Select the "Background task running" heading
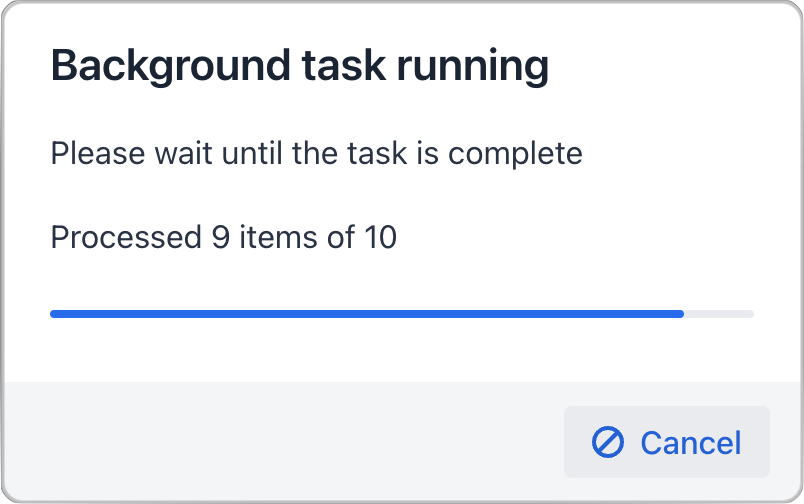This screenshot has width=804, height=504. pyautogui.click(x=299, y=67)
